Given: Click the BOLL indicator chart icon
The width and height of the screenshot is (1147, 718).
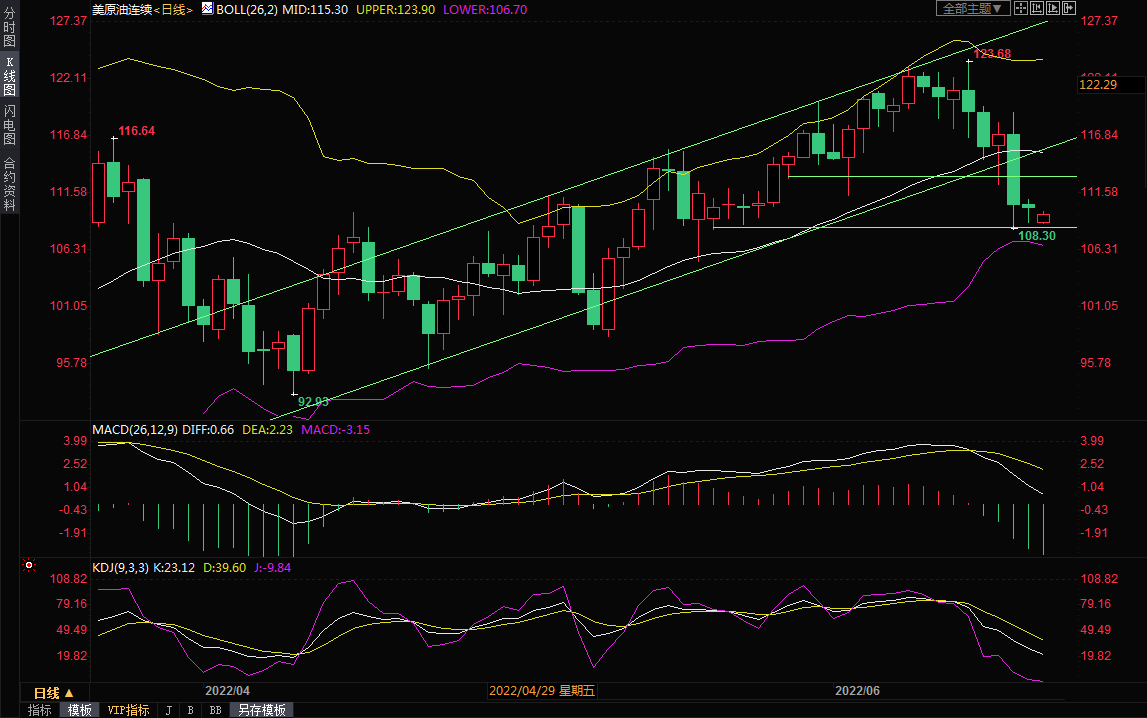Looking at the screenshot, I should click(207, 9).
